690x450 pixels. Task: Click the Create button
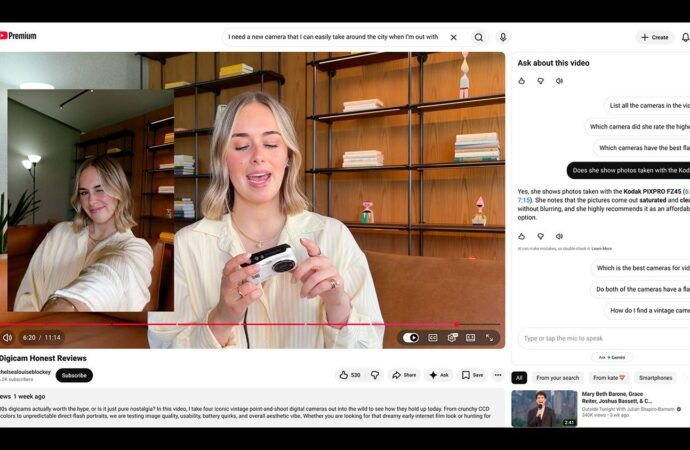654,37
